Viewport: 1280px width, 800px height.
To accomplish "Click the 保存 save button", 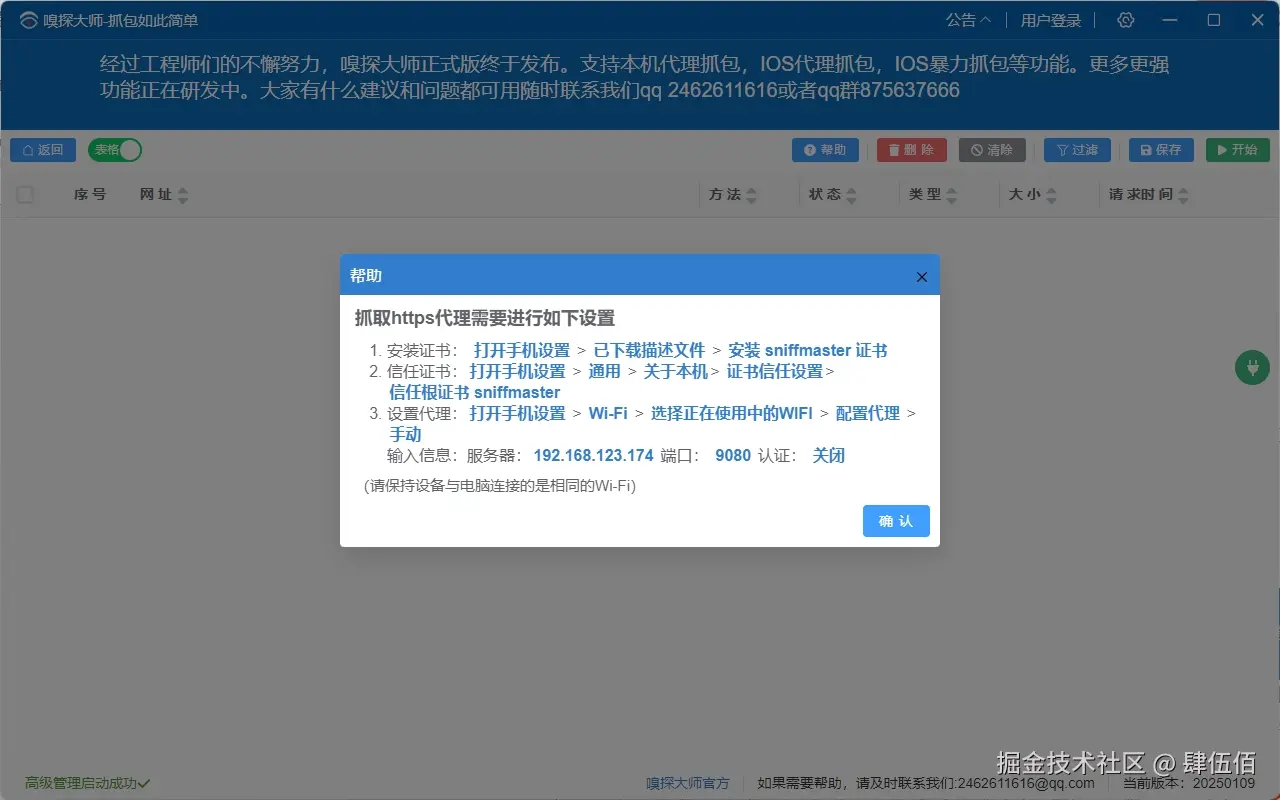I will 1161,150.
